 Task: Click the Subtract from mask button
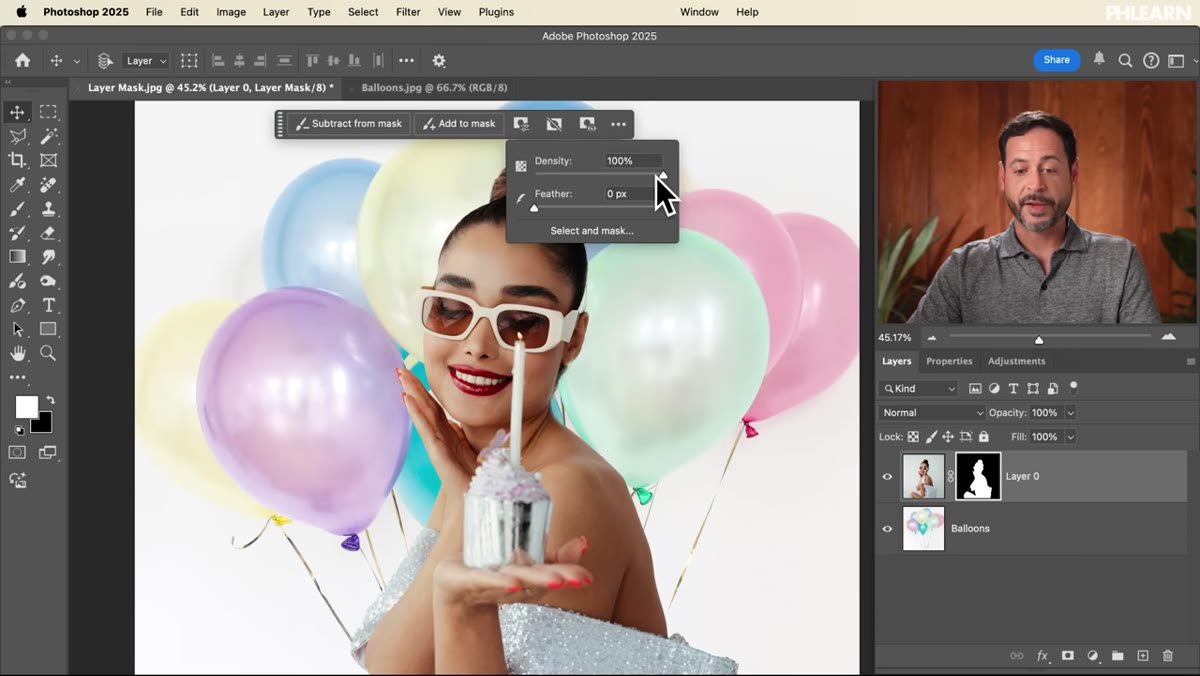[348, 124]
